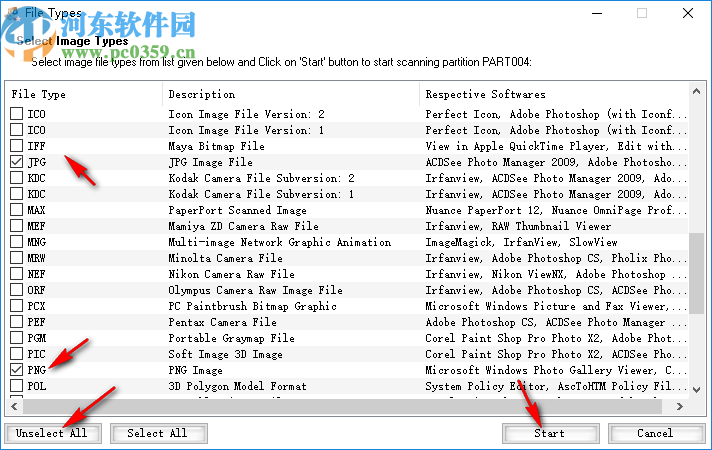The image size is (712, 450).
Task: Select 'Olympus Camera Raw Image File' text
Action: click(256, 290)
